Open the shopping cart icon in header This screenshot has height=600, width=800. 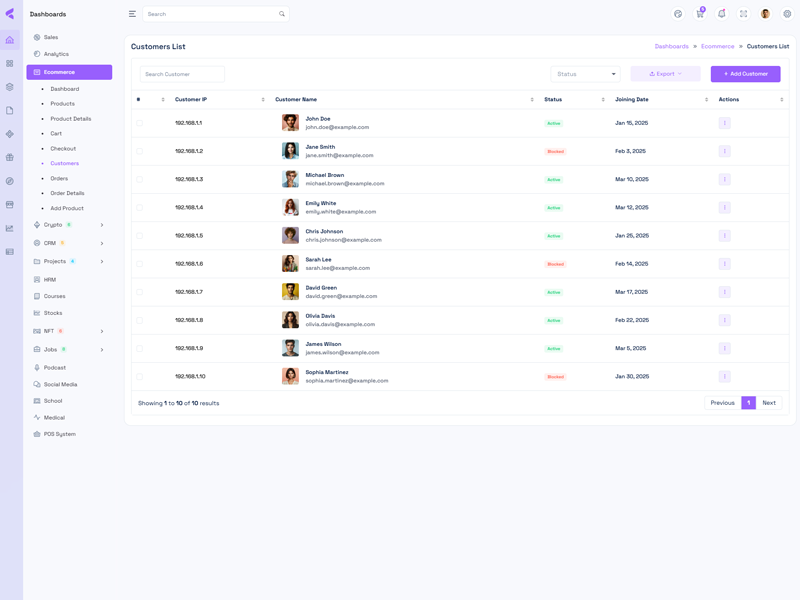click(700, 14)
